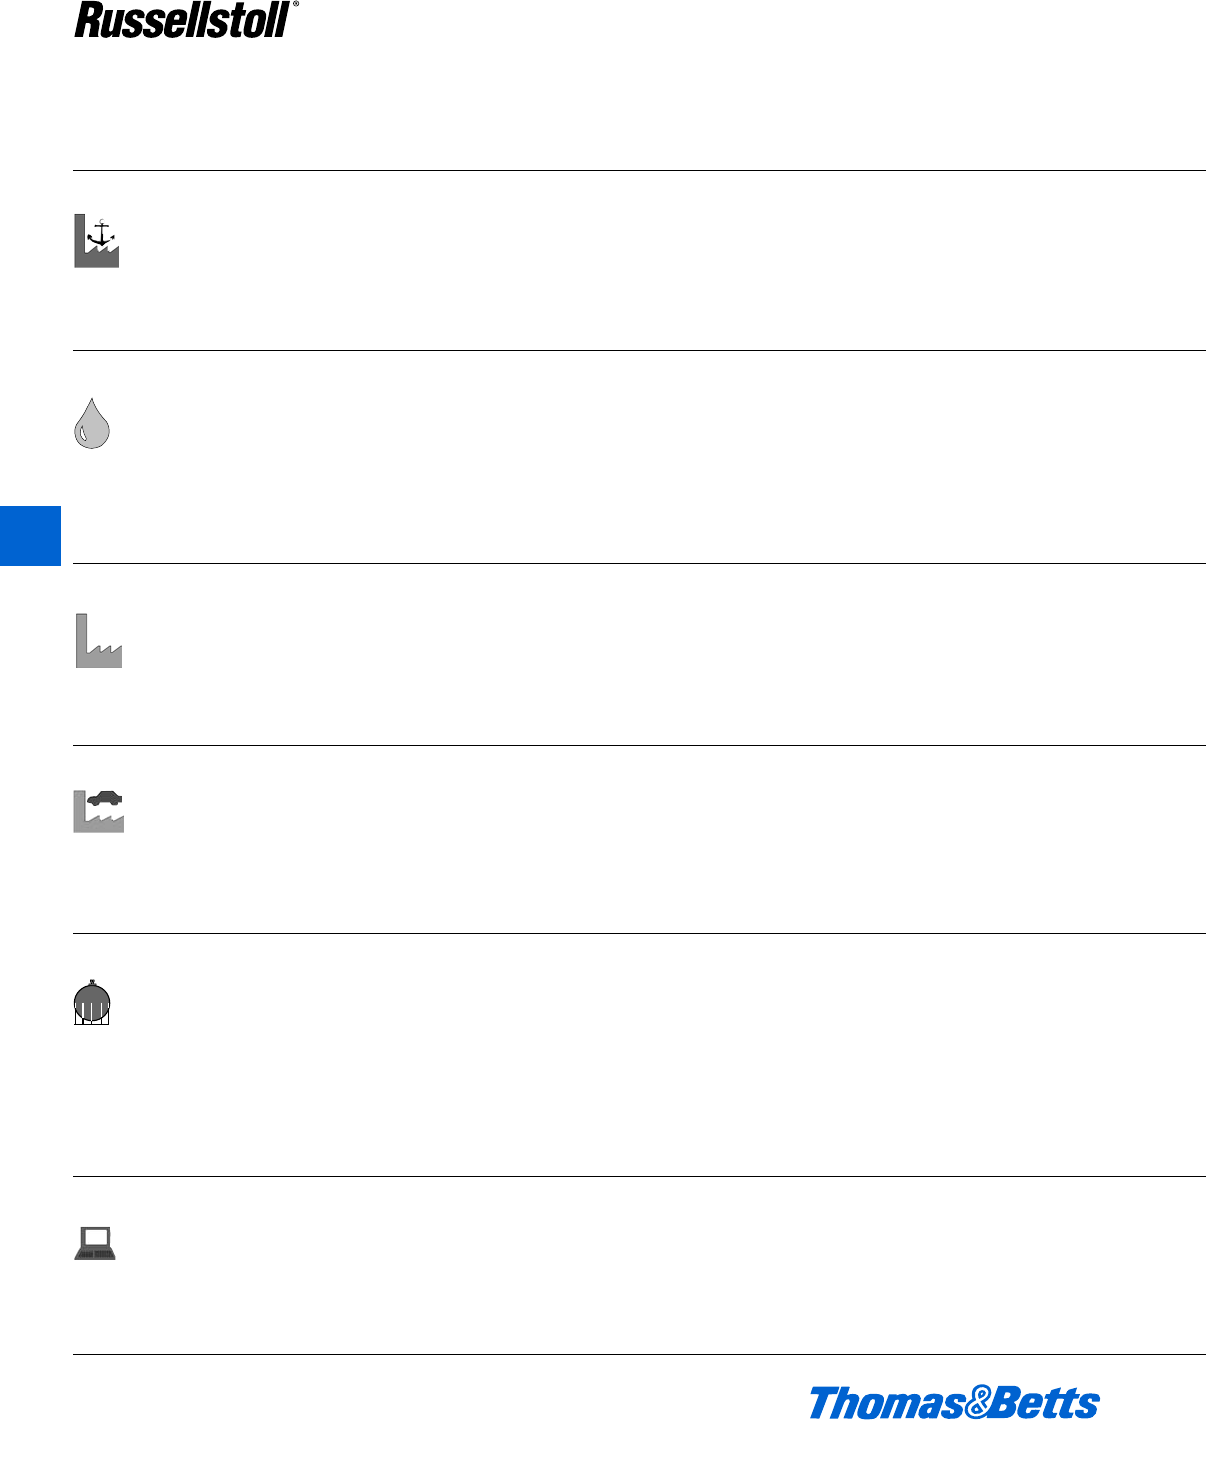
Task: Click the plain gray factory icon
Action: [x=99, y=641]
